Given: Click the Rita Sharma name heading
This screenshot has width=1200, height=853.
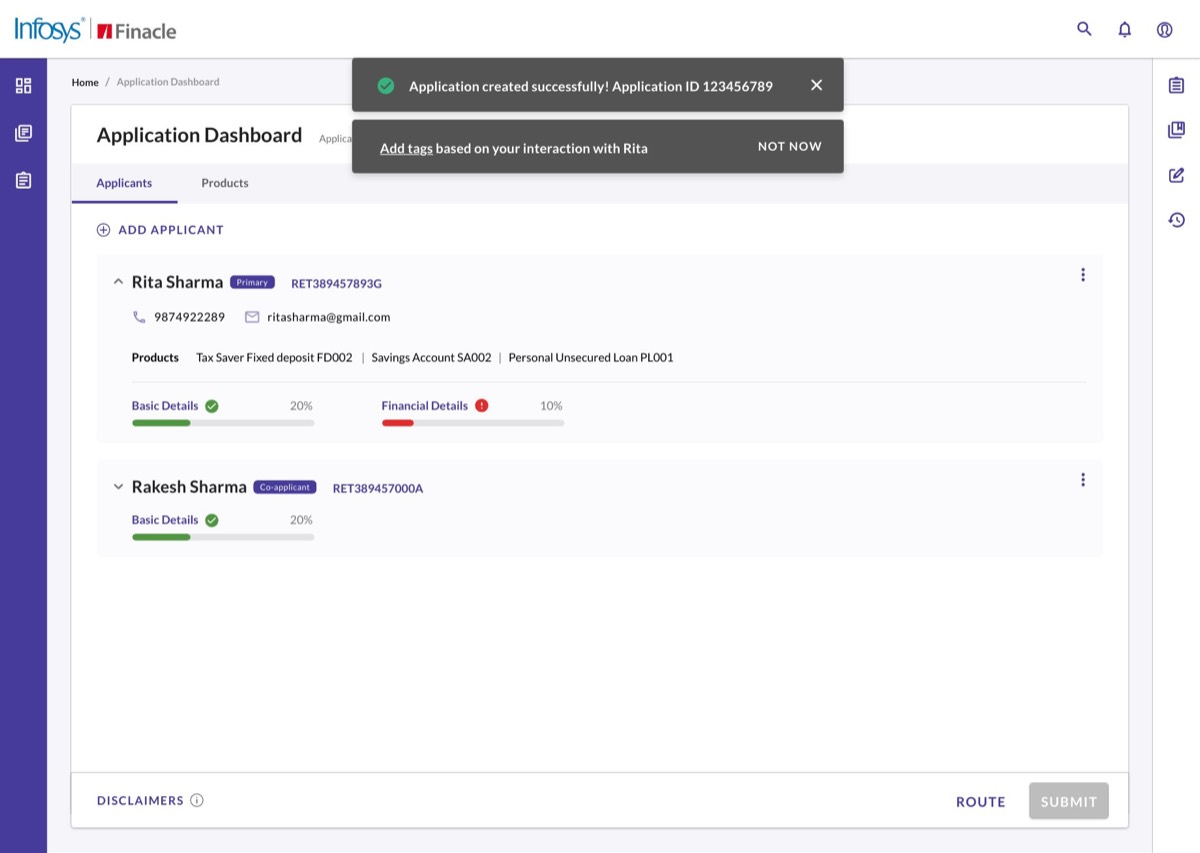Looking at the screenshot, I should point(177,282).
